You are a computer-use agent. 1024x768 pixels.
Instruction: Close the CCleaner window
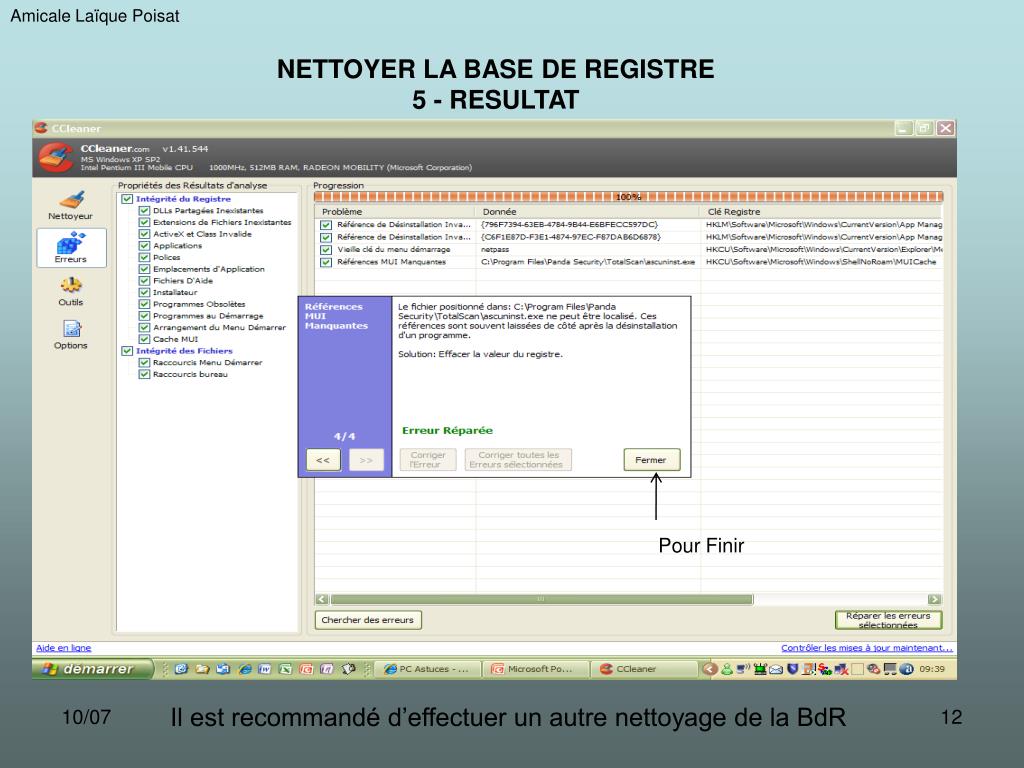click(946, 128)
